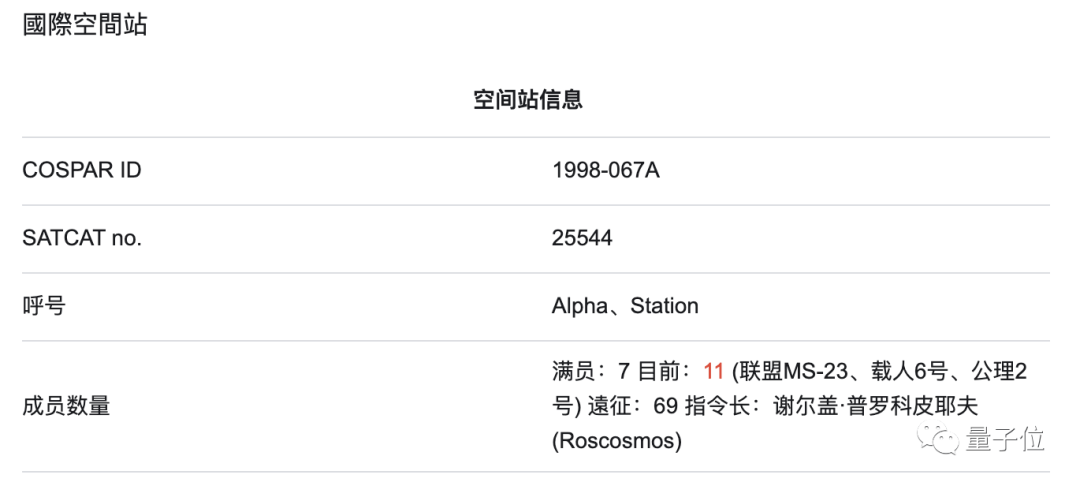
Task: Click the callsign text Alpha、Station
Action: tap(625, 306)
